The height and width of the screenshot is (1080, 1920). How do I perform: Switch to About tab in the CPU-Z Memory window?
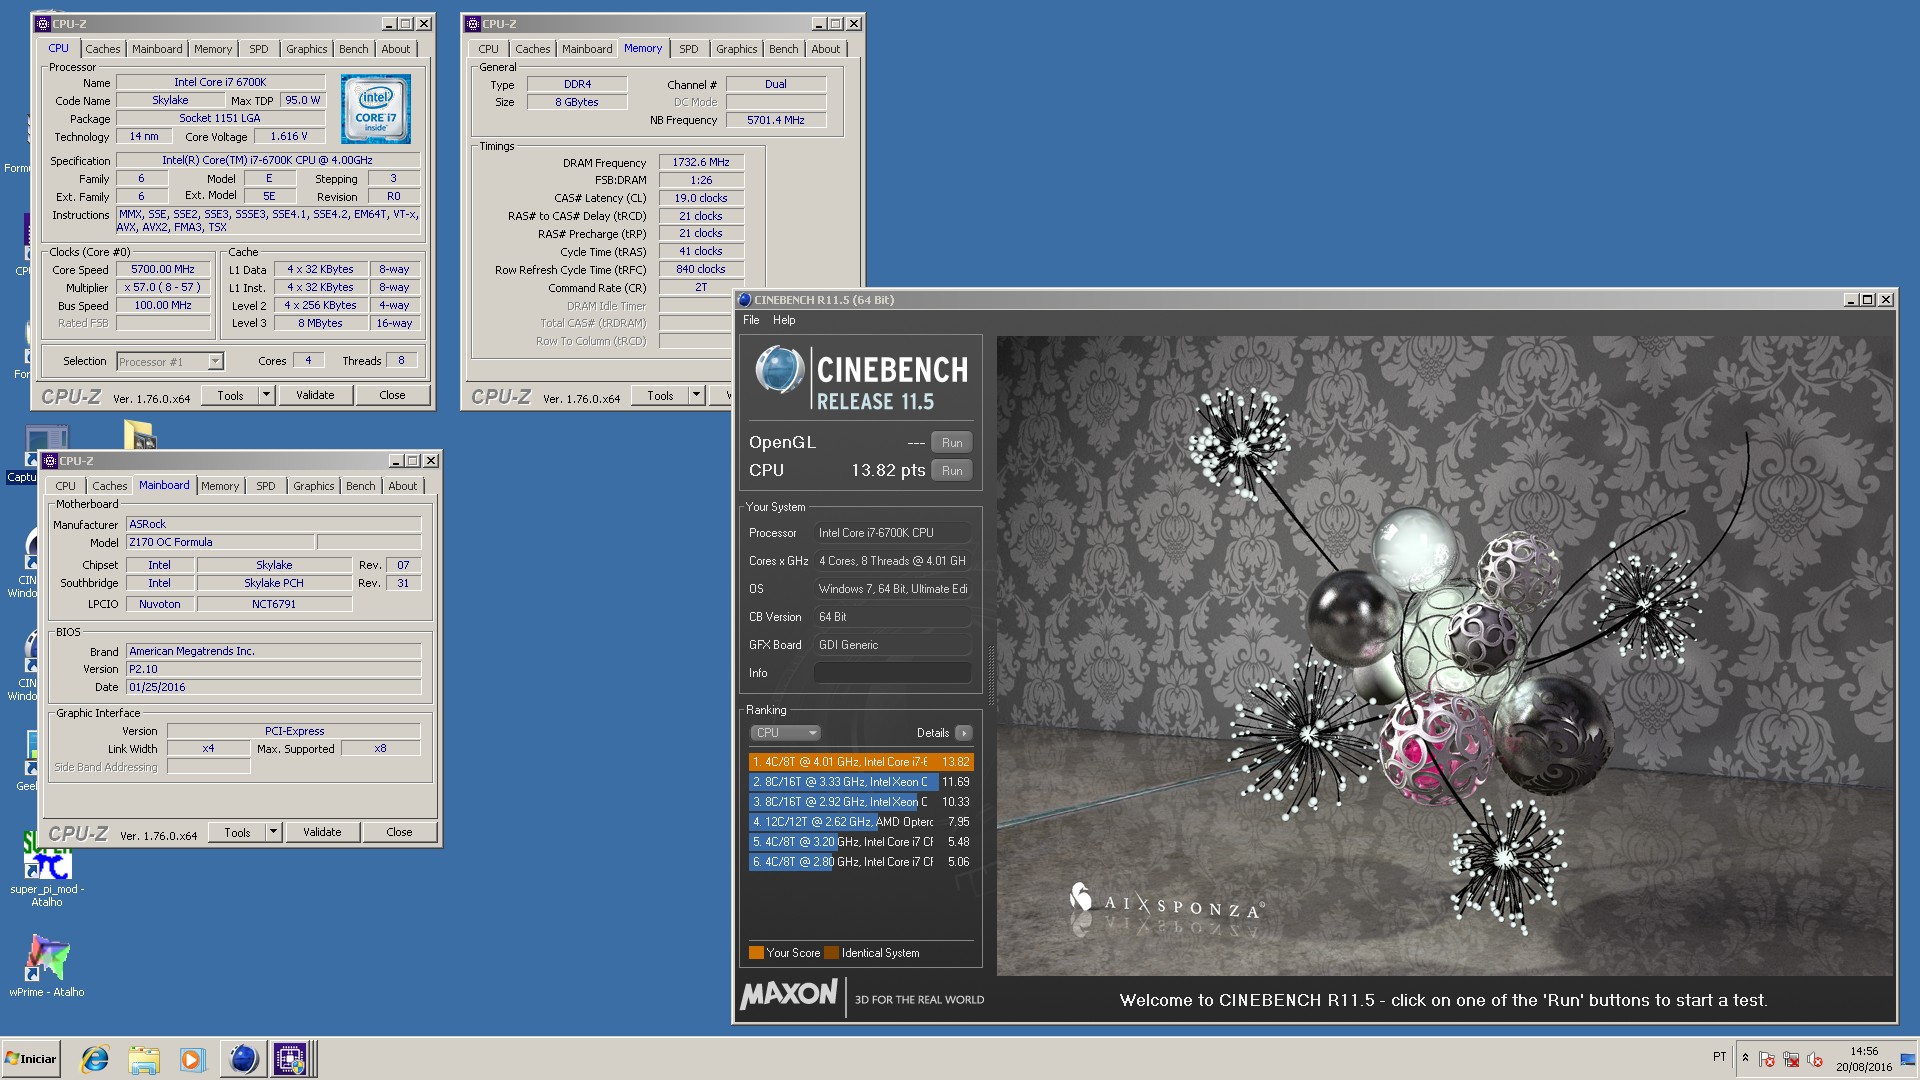click(x=826, y=49)
